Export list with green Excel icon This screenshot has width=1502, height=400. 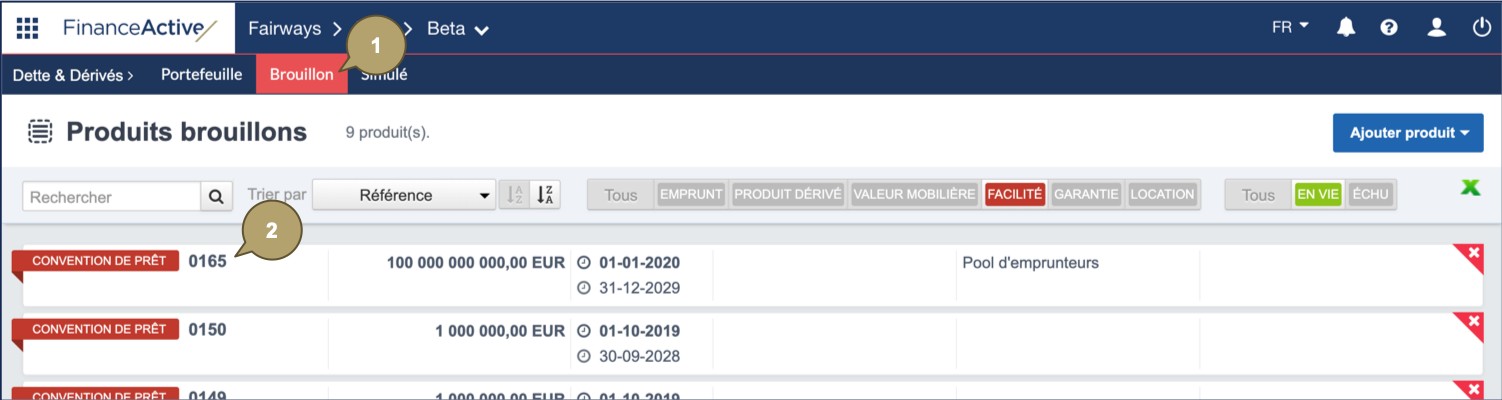pos(1469,187)
